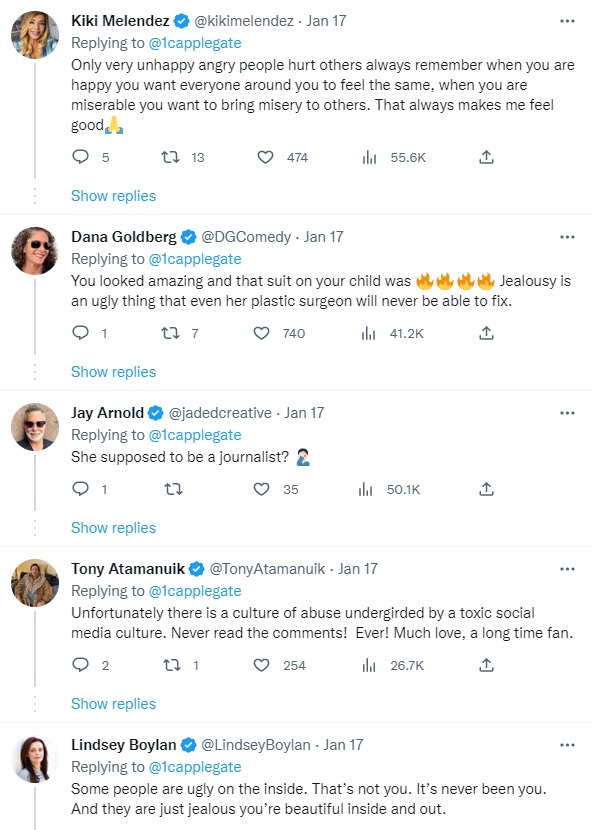Click the retweet icon under Tony Atamanuik's tweet
This screenshot has width=592, height=830.
173,665
